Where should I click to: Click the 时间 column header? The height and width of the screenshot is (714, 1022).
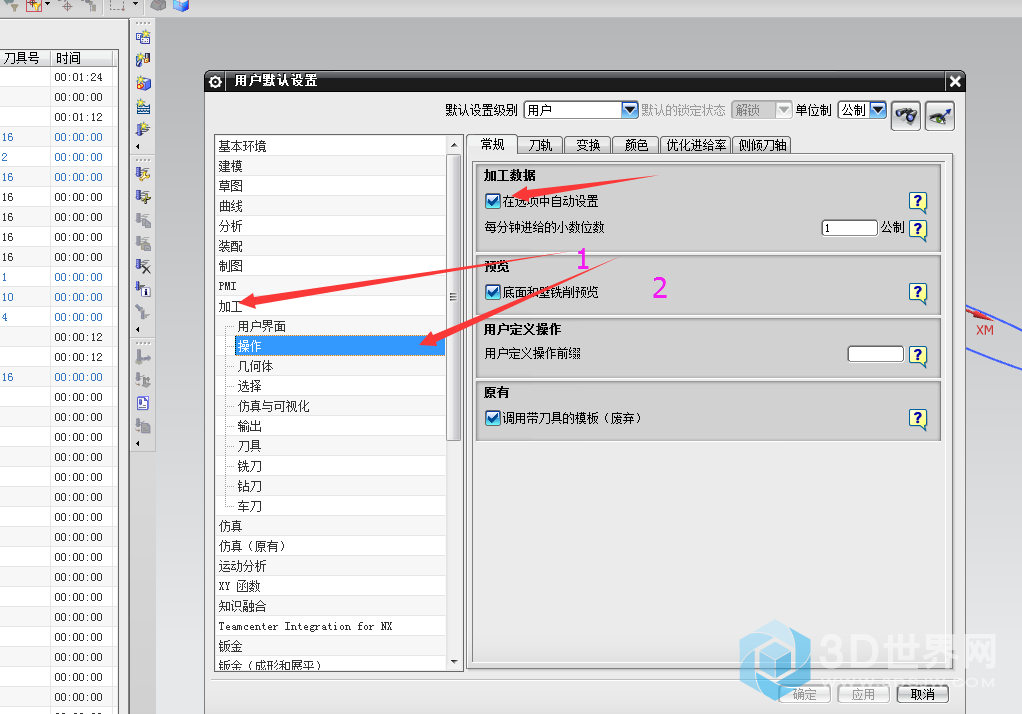(x=83, y=58)
